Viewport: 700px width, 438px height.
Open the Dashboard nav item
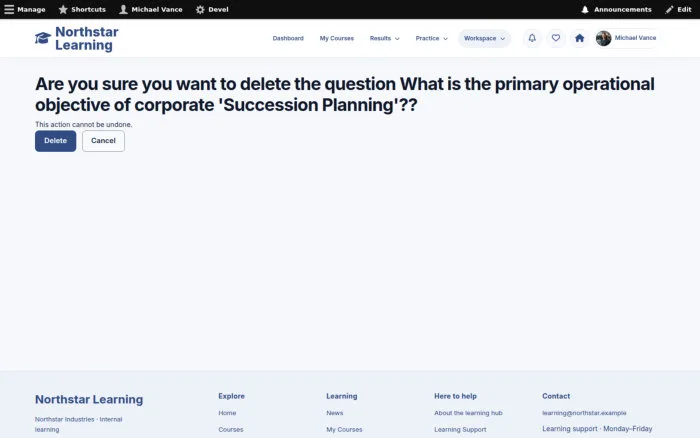point(288,38)
